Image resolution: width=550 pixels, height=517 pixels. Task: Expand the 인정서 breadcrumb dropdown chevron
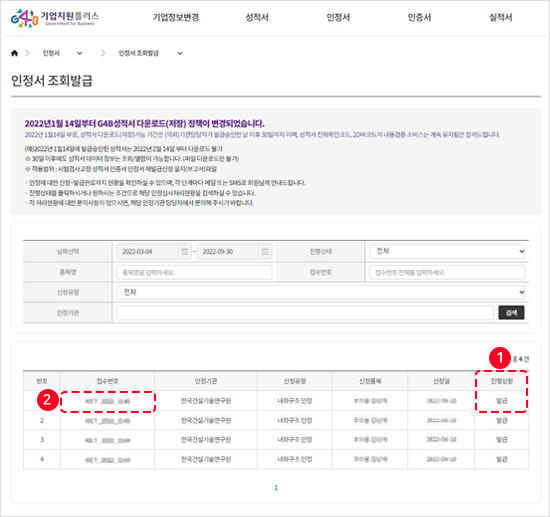pyautogui.click(x=80, y=53)
